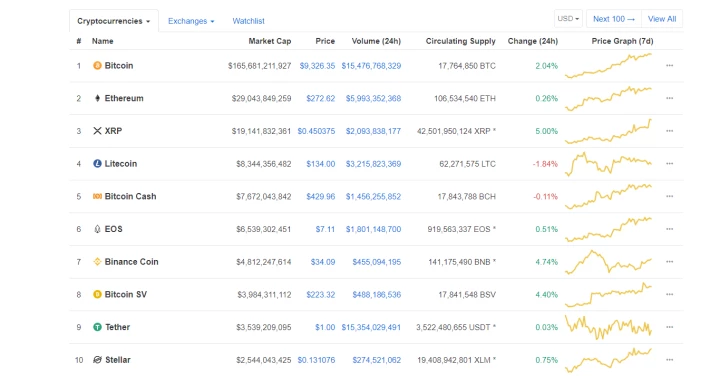Viewport: 710px width, 376px height.
Task: Open the more options menu for Stellar
Action: 670,360
